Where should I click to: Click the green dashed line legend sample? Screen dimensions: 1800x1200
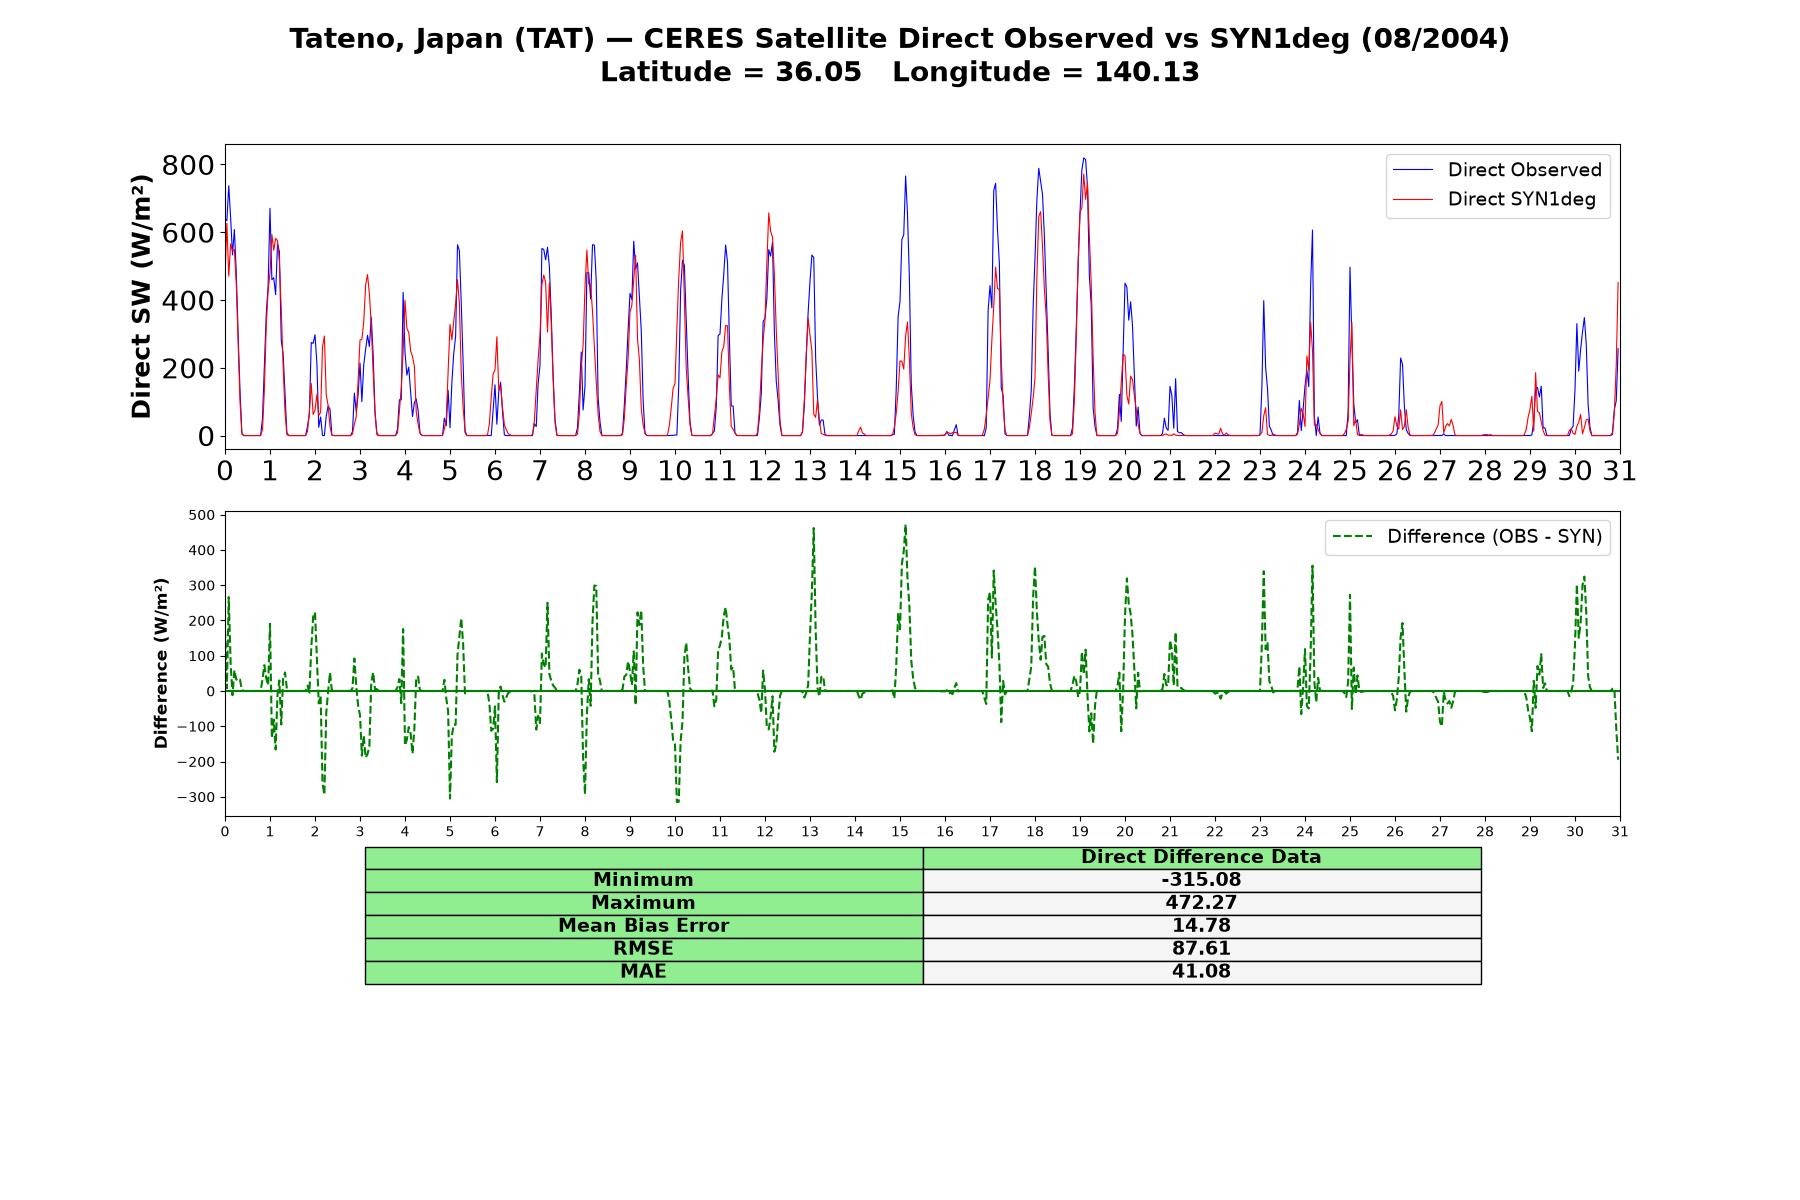tap(1353, 537)
